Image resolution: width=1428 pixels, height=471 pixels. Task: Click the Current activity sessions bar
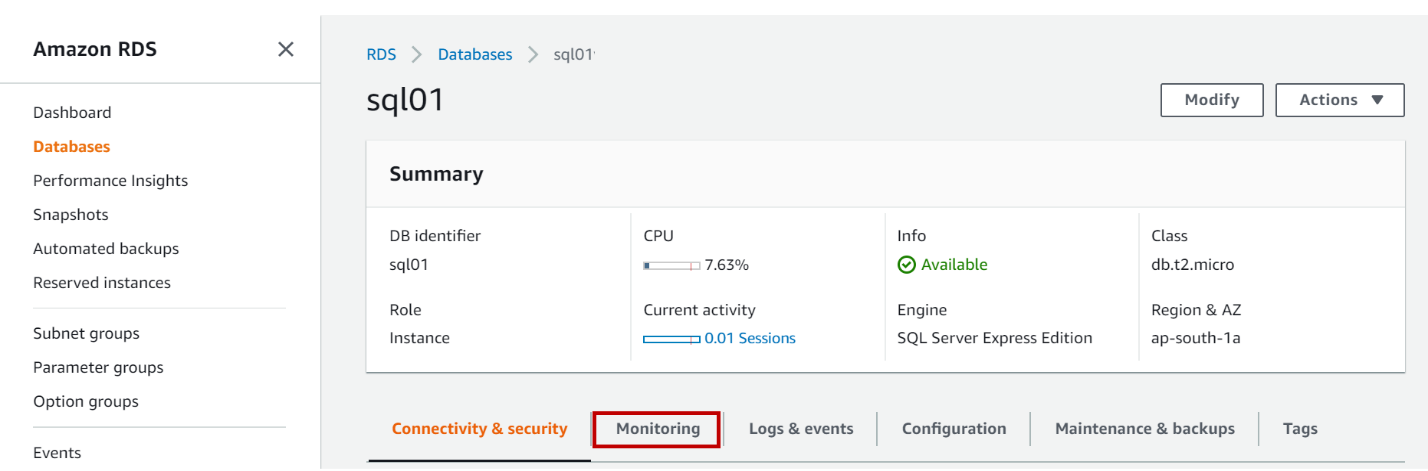(671, 339)
